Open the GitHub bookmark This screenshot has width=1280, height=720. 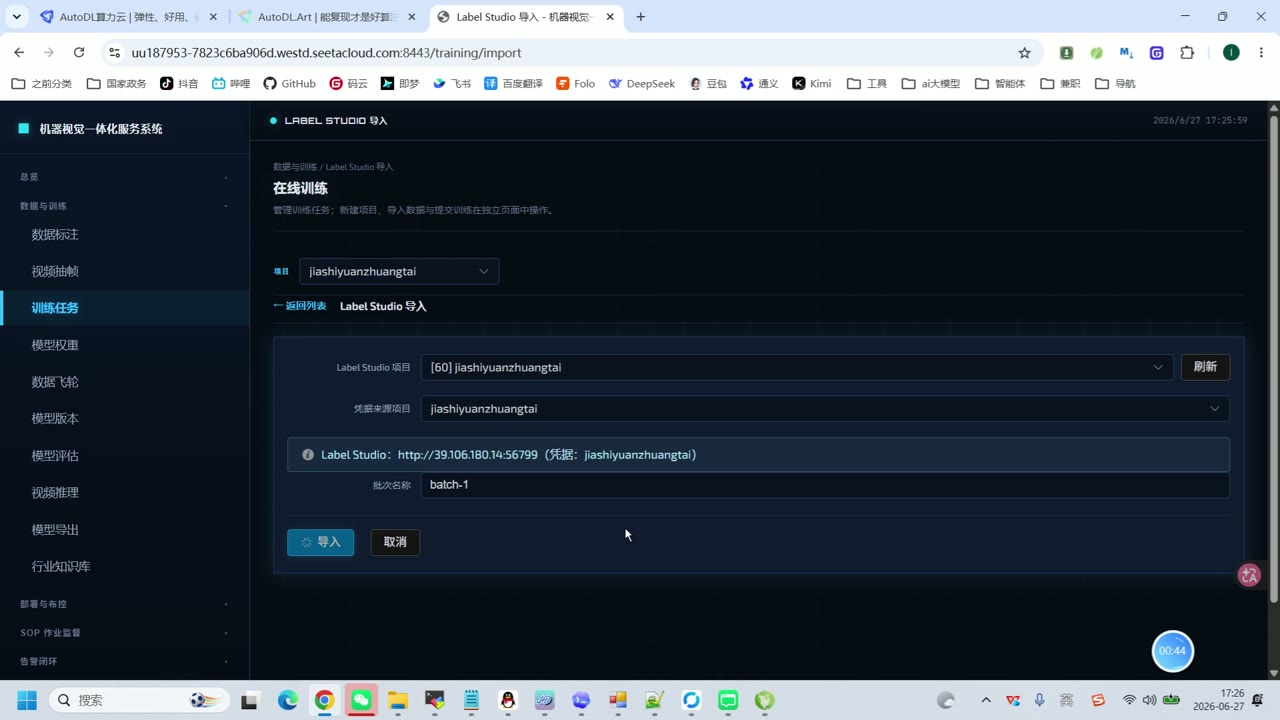(289, 84)
